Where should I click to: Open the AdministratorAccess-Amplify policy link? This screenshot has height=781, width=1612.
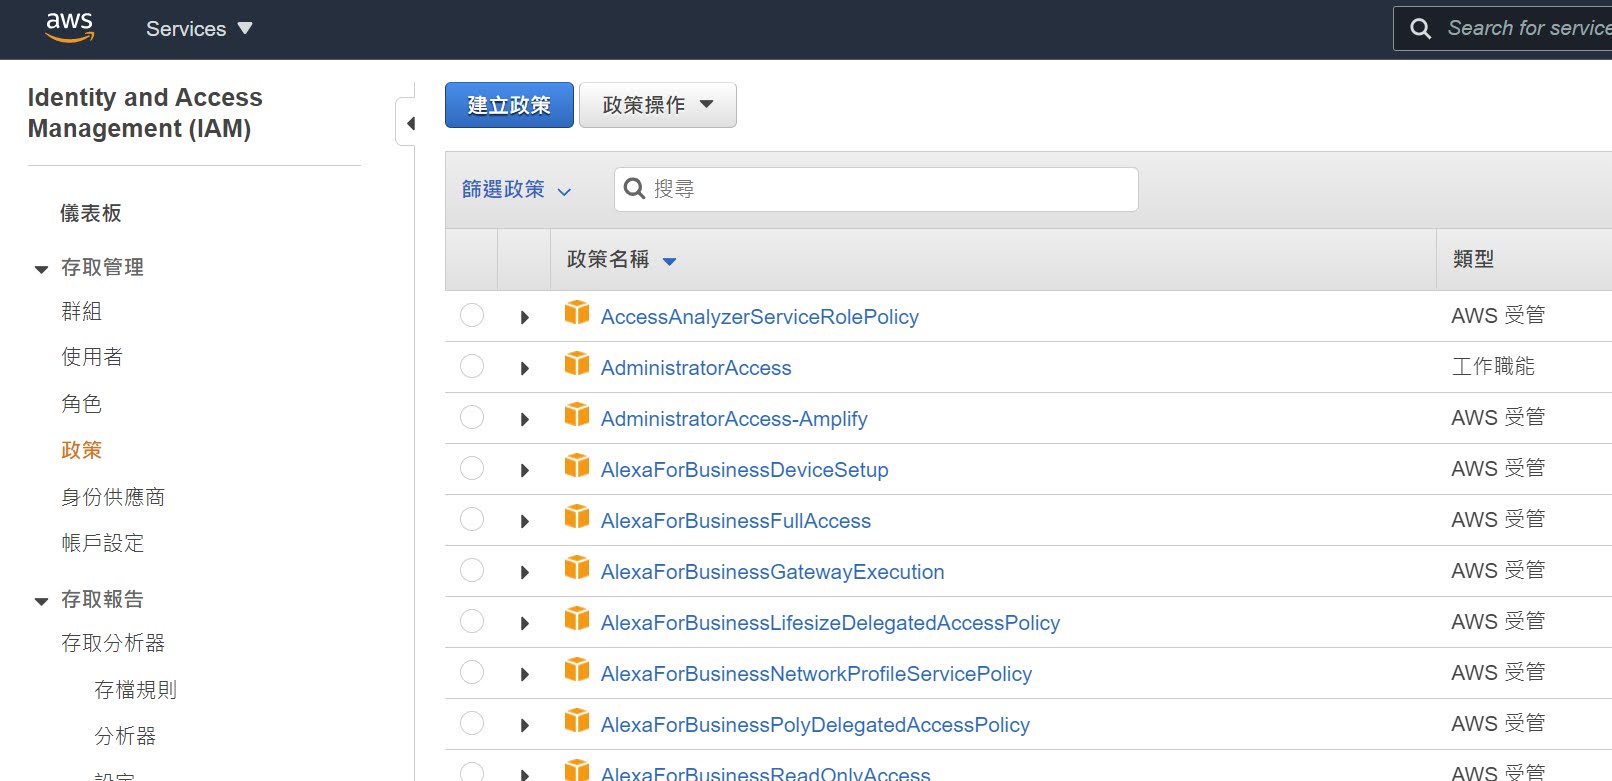(734, 419)
